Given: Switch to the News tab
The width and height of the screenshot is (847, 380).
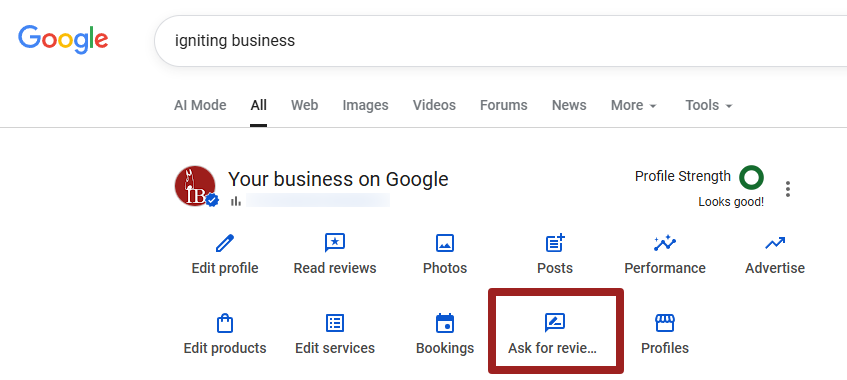Looking at the screenshot, I should click(x=569, y=105).
